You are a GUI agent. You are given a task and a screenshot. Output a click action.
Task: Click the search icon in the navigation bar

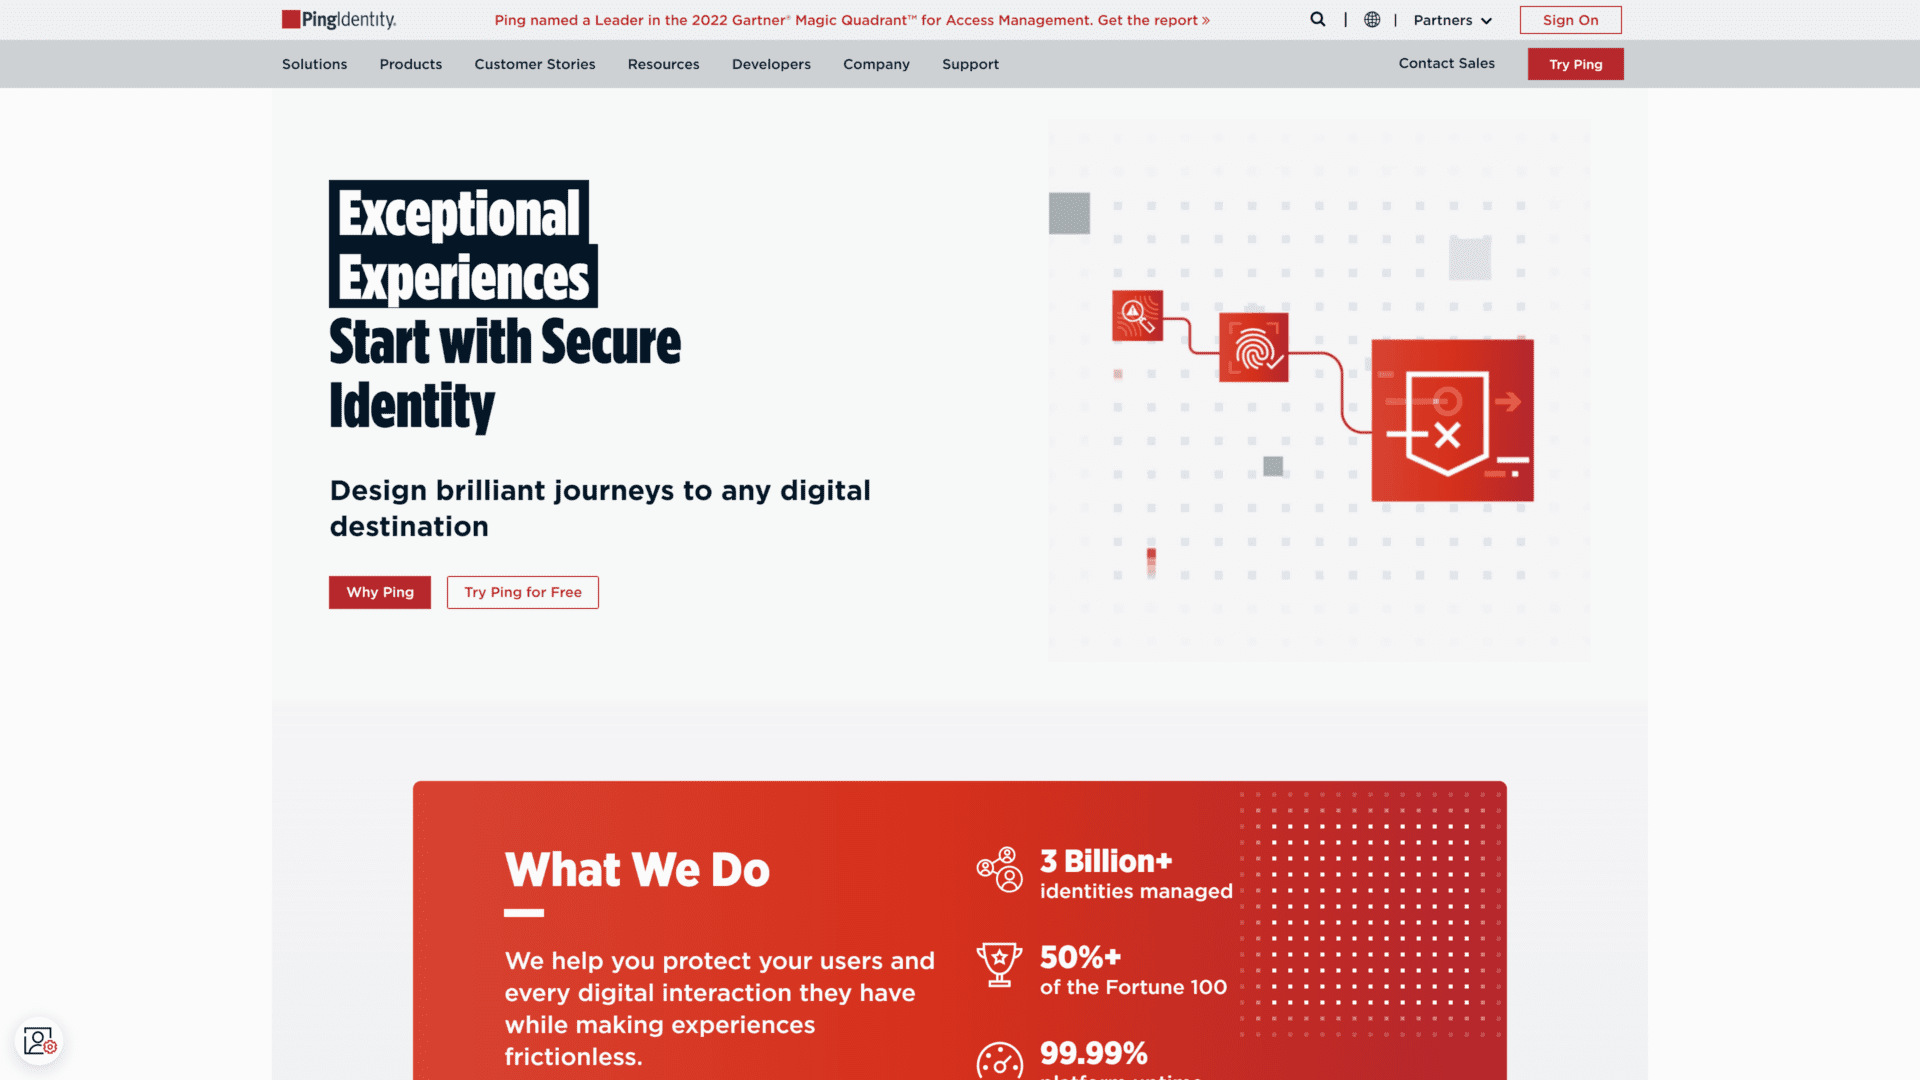click(x=1317, y=18)
